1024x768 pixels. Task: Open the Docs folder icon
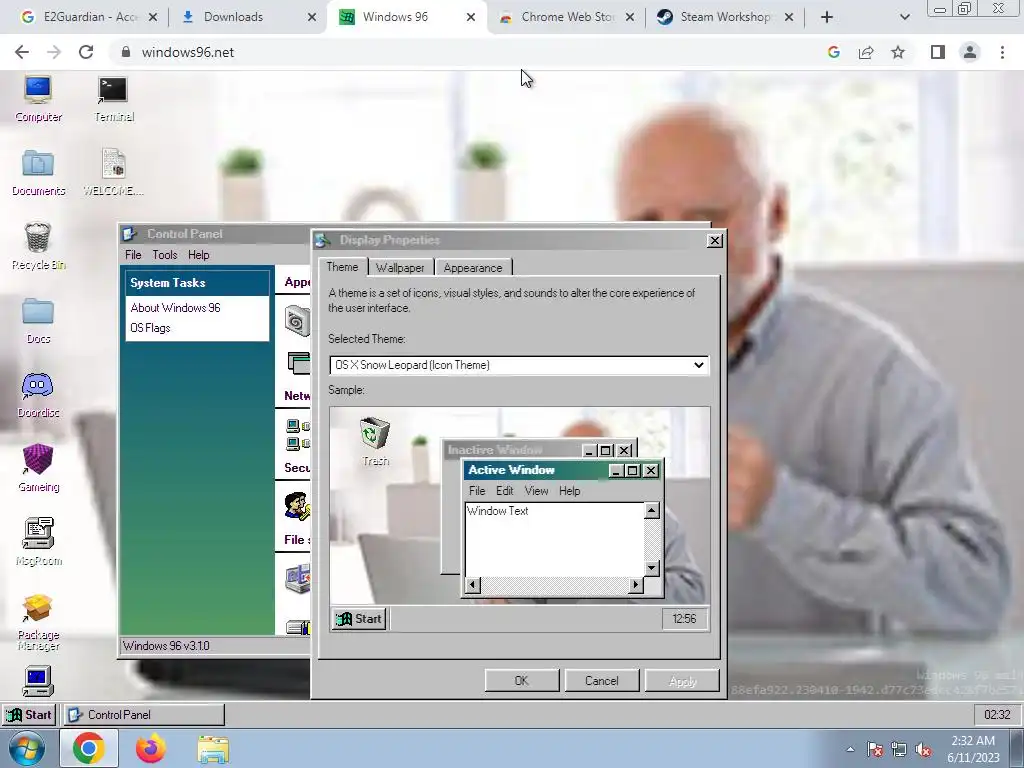click(x=38, y=320)
